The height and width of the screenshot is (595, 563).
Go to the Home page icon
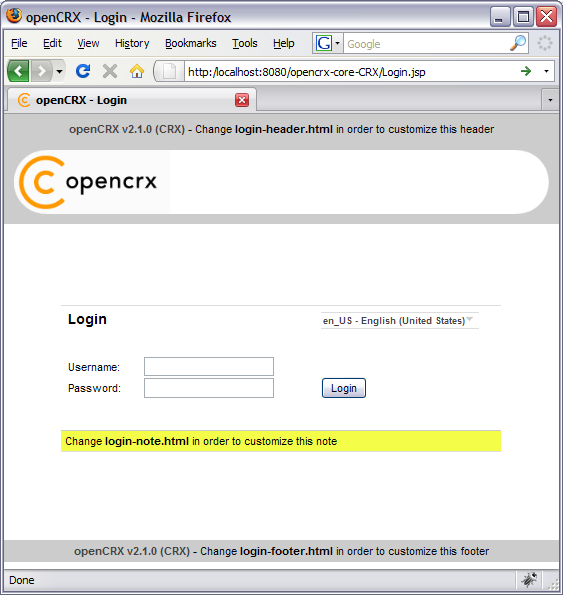(x=137, y=71)
